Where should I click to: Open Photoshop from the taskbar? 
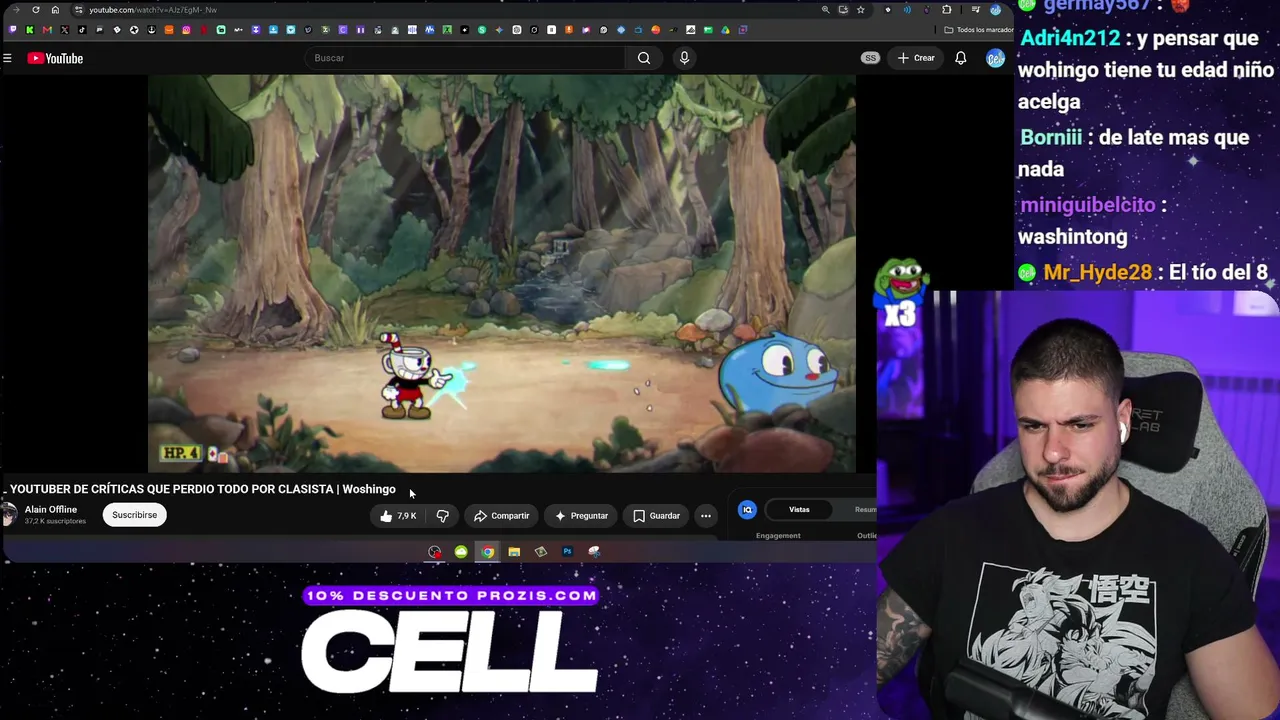click(x=567, y=552)
